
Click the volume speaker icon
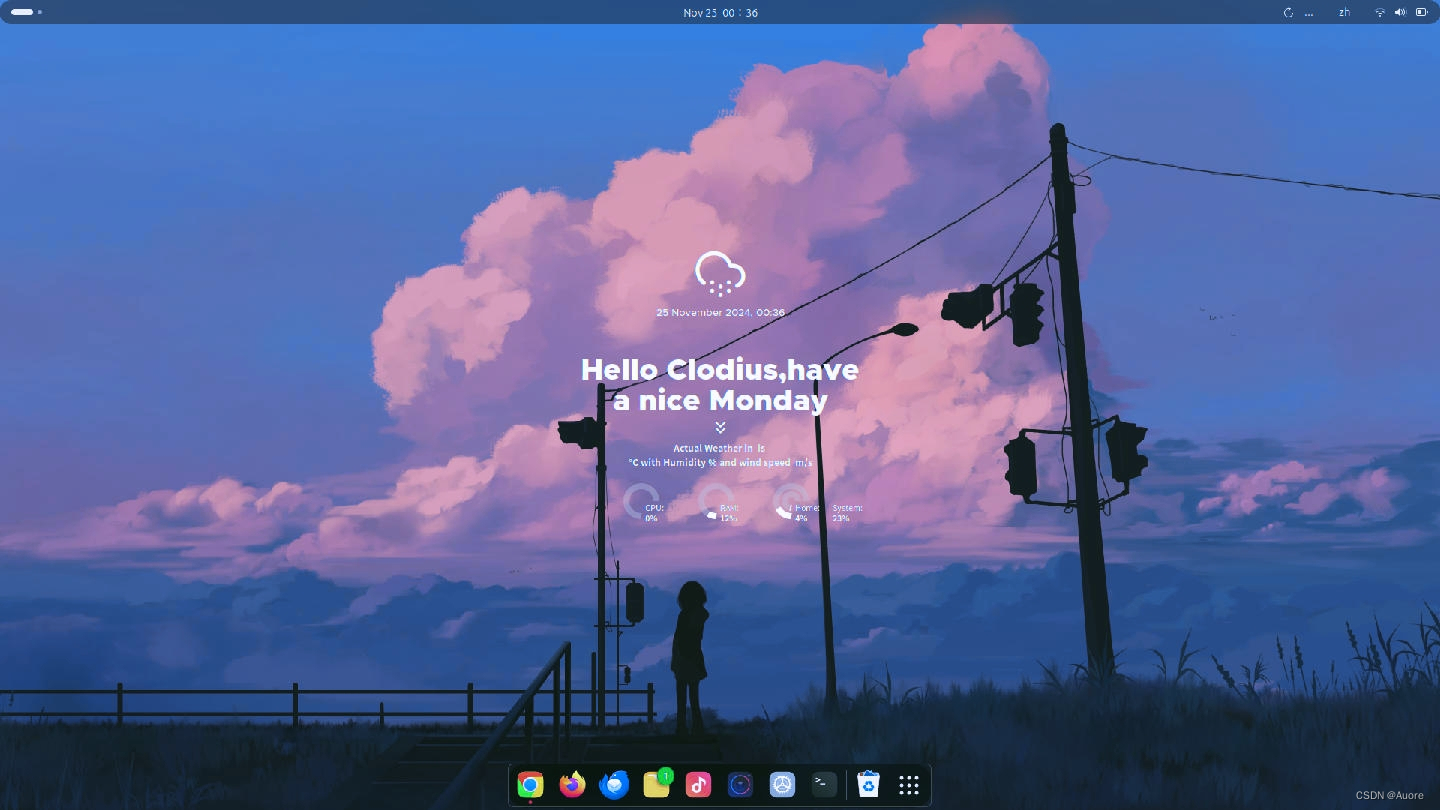1400,12
